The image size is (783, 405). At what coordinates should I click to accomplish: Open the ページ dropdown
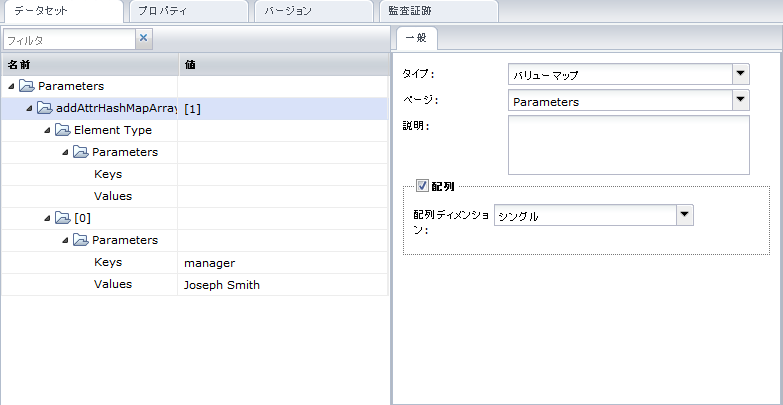[740, 100]
